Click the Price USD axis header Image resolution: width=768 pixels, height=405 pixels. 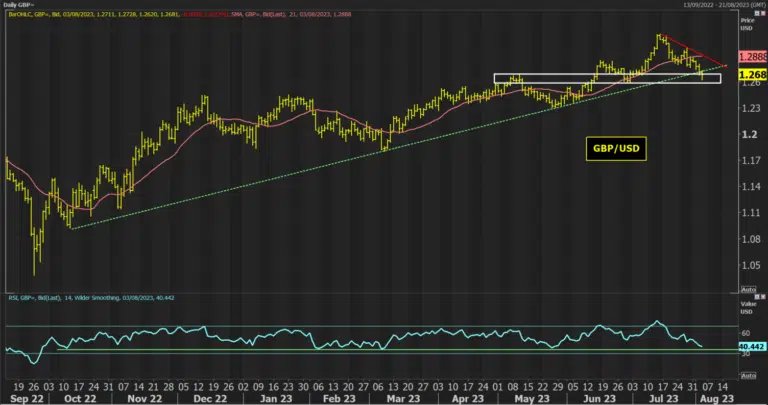[x=747, y=24]
